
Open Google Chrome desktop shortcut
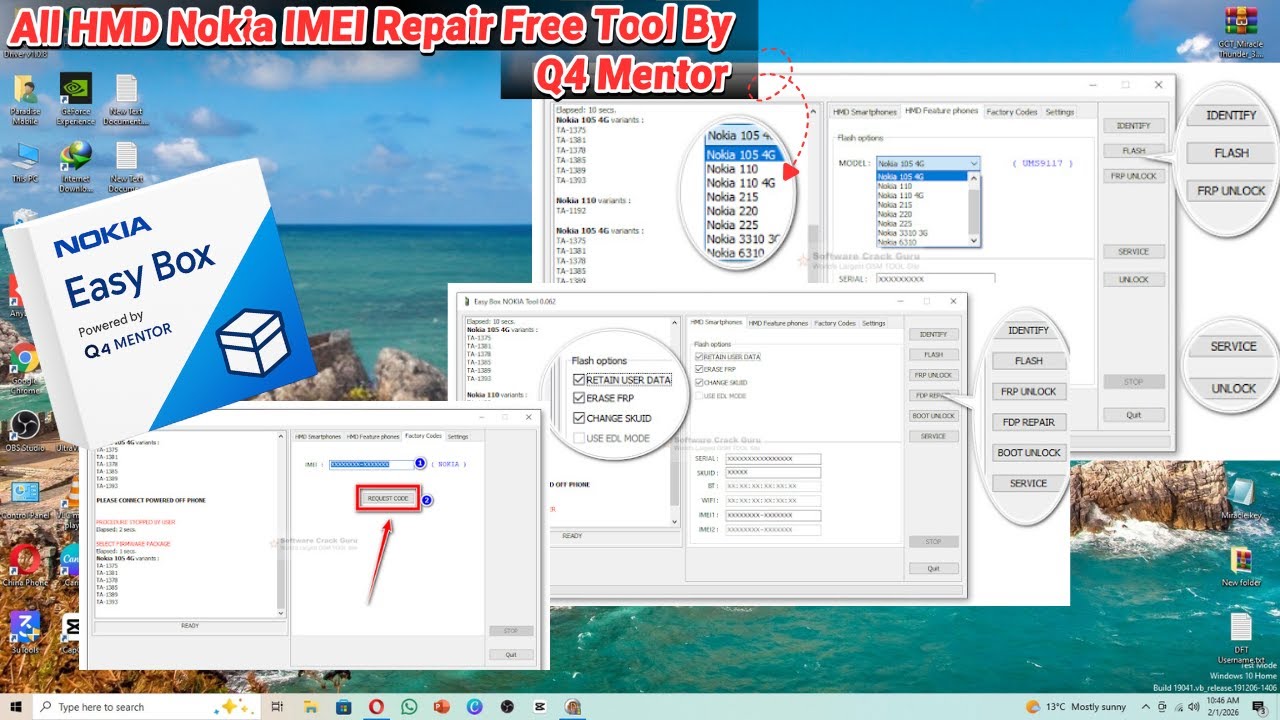tap(25, 367)
